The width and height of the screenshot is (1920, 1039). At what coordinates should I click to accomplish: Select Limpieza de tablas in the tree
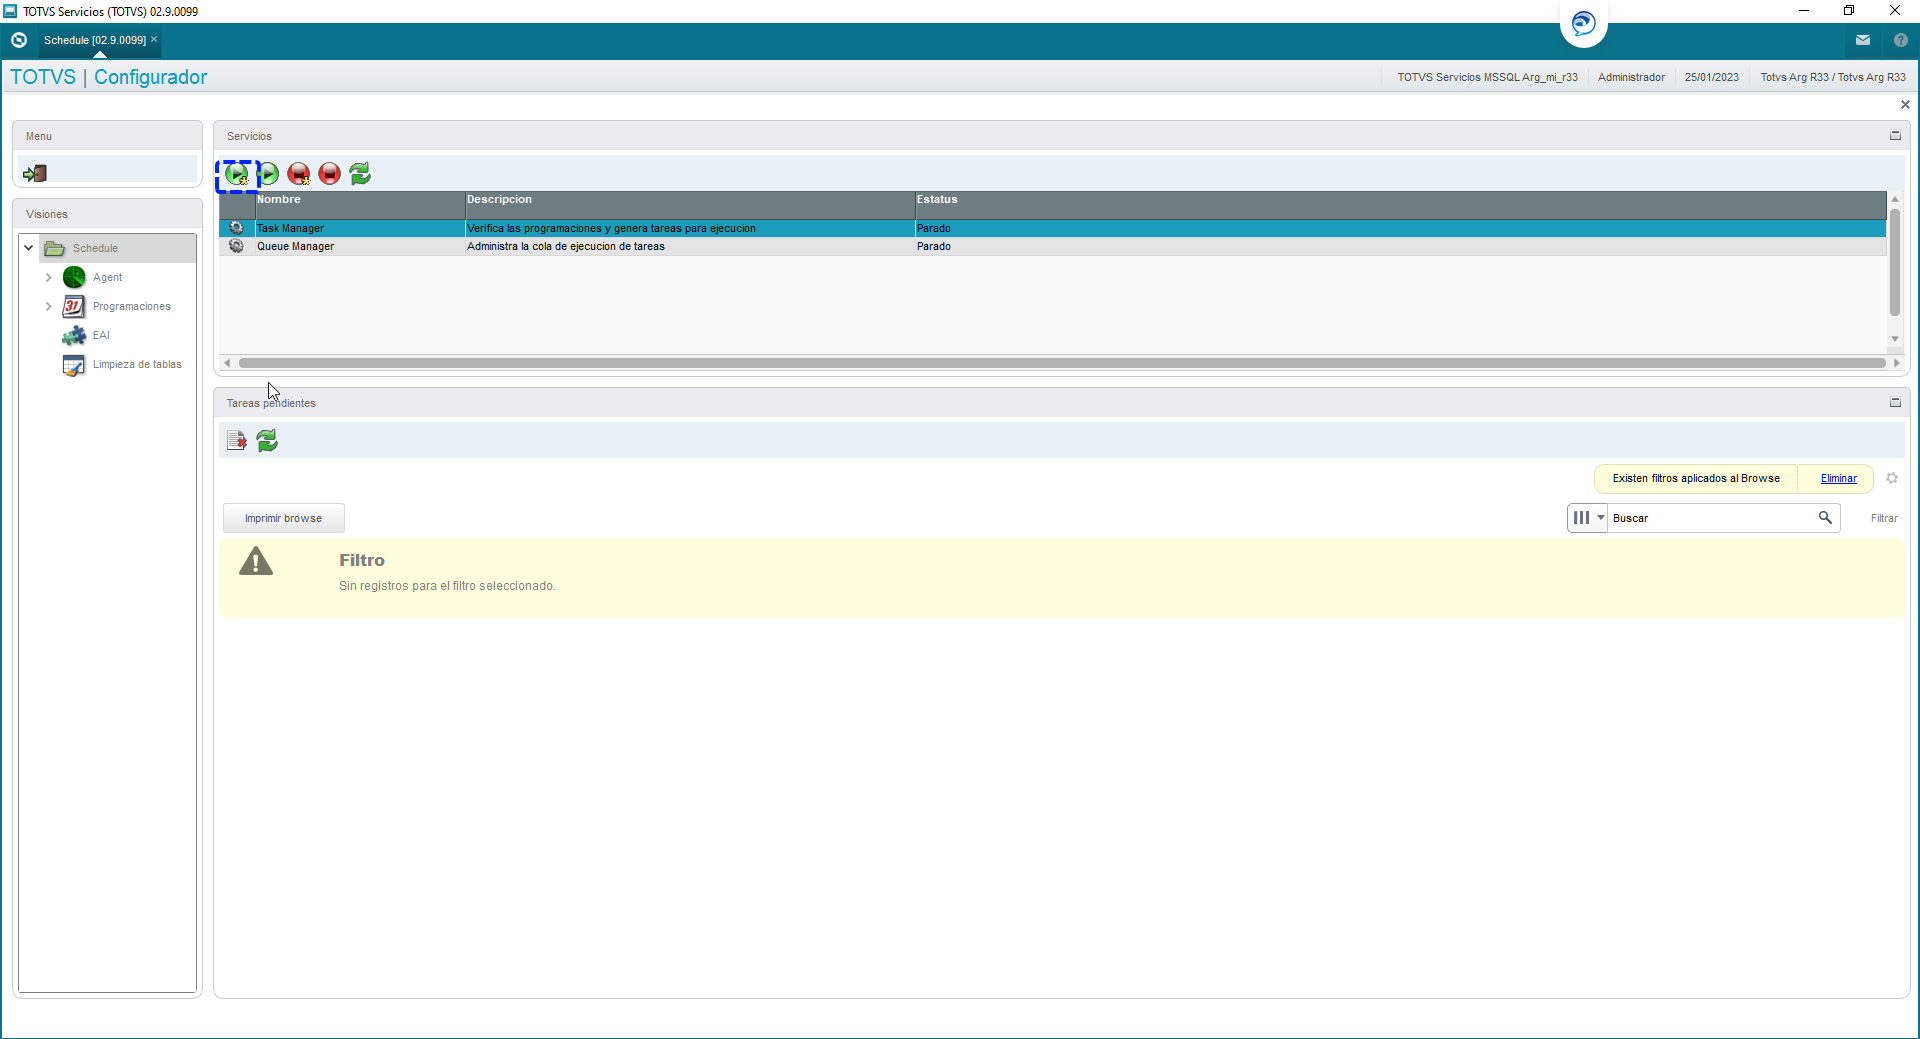(x=137, y=364)
